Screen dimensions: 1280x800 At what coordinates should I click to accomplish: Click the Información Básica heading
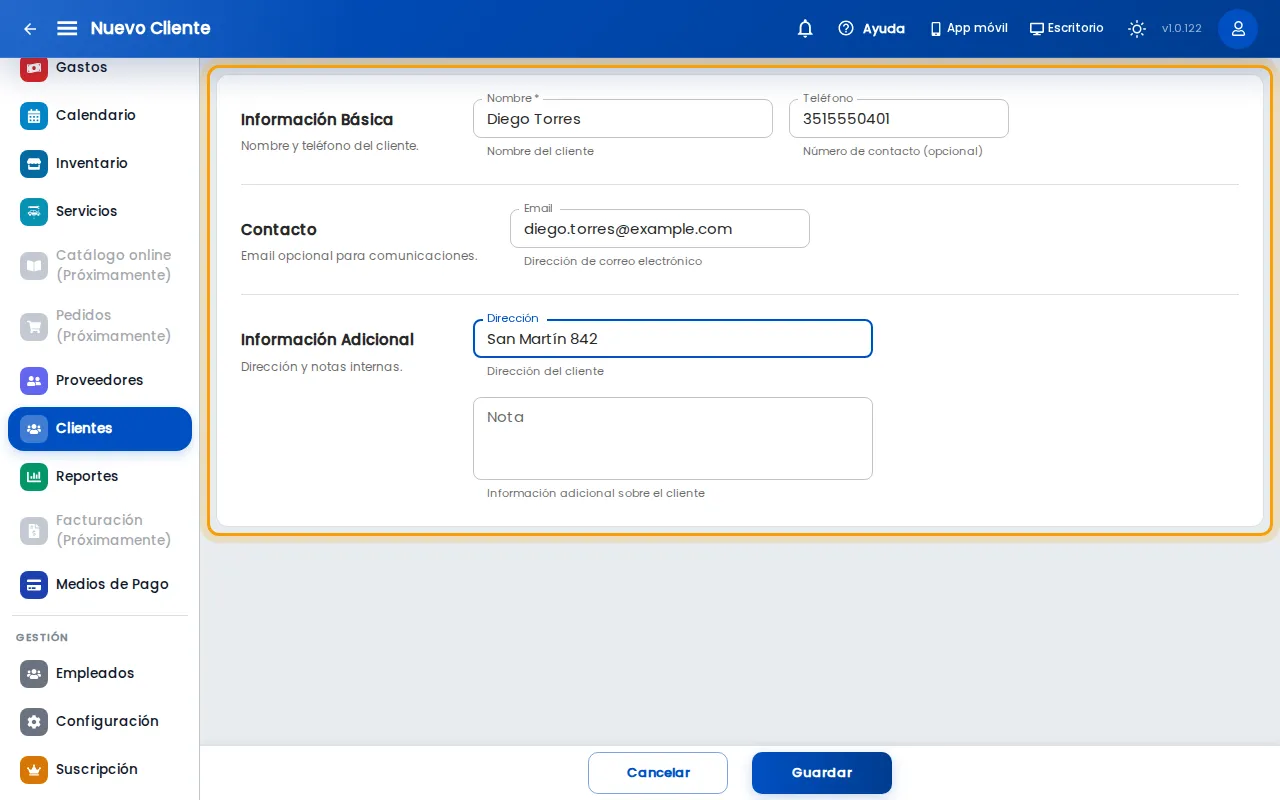coord(317,120)
